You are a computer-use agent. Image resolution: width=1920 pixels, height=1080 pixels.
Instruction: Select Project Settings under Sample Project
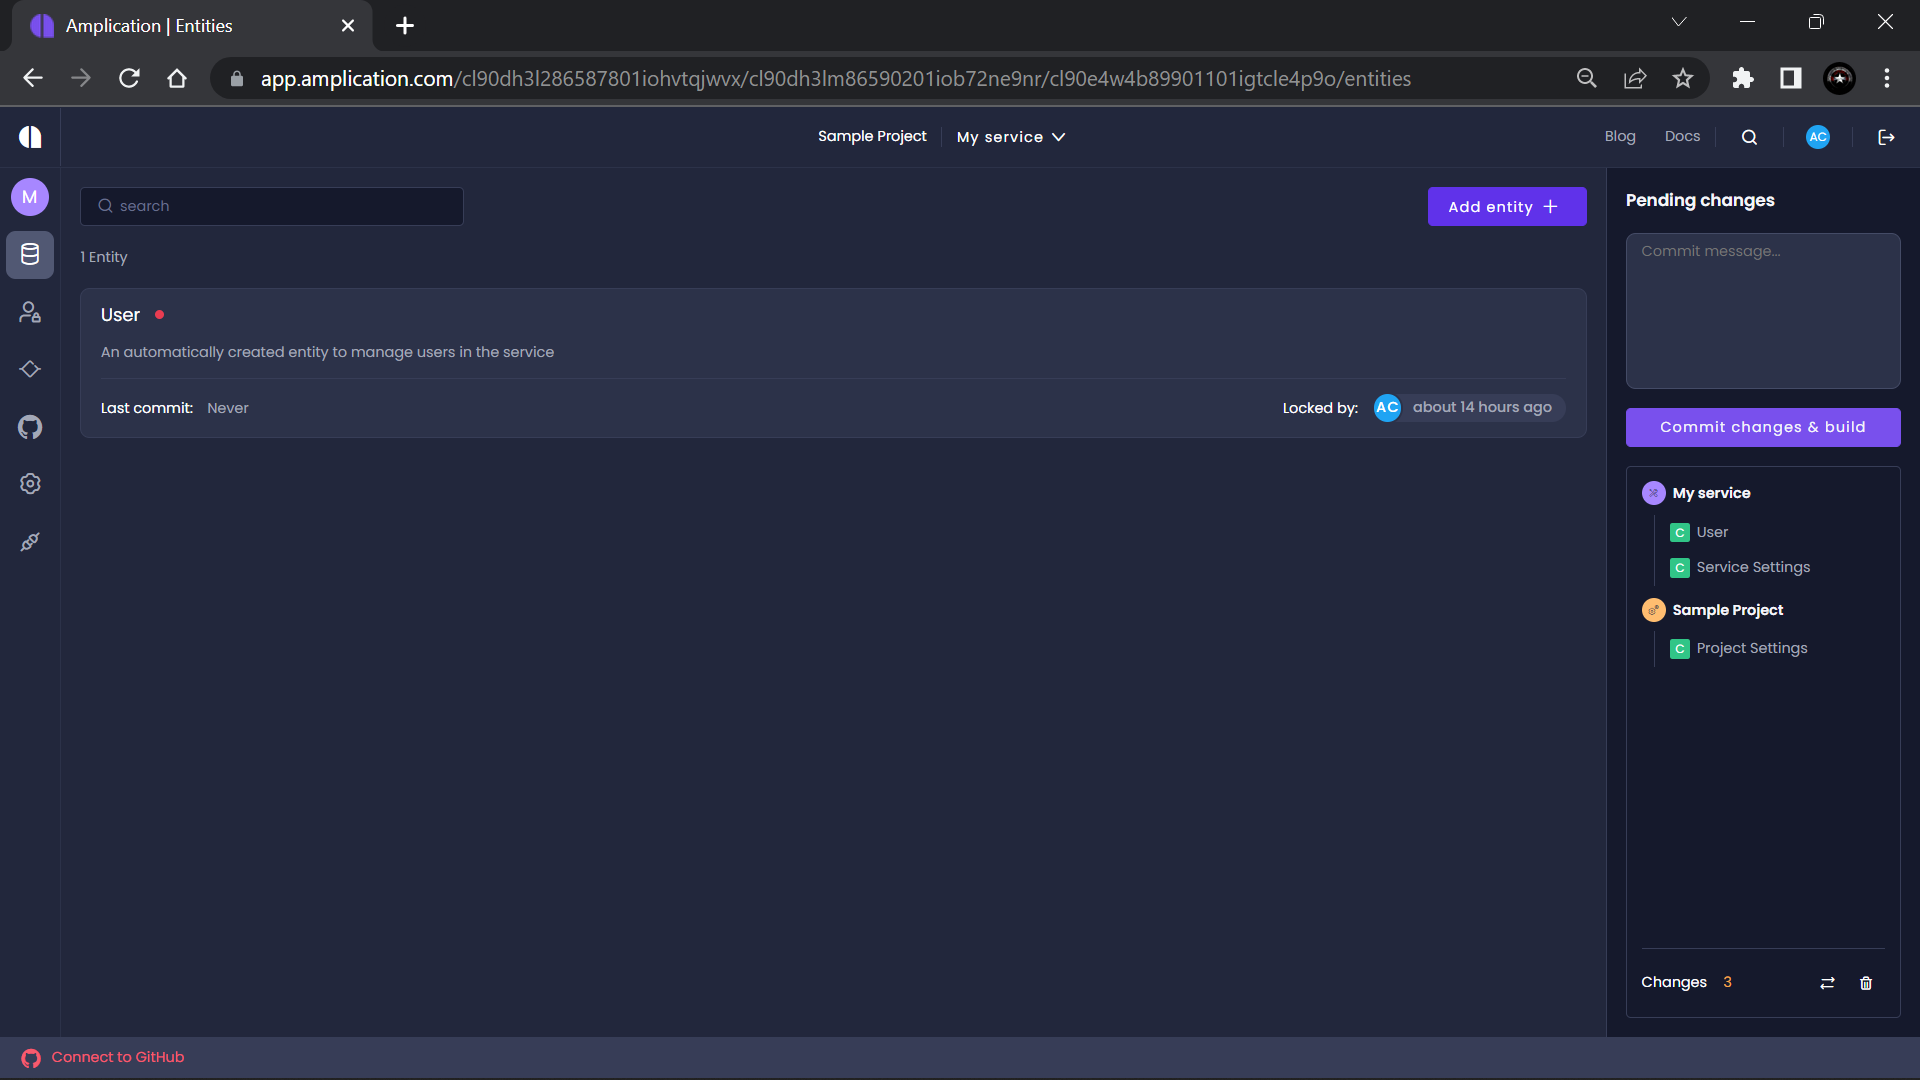pyautogui.click(x=1751, y=648)
